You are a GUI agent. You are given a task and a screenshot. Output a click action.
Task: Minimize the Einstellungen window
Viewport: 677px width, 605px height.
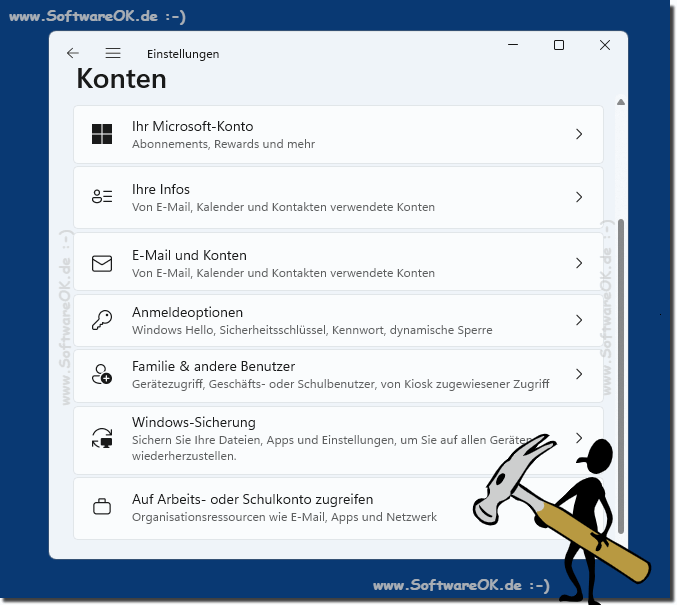513,44
